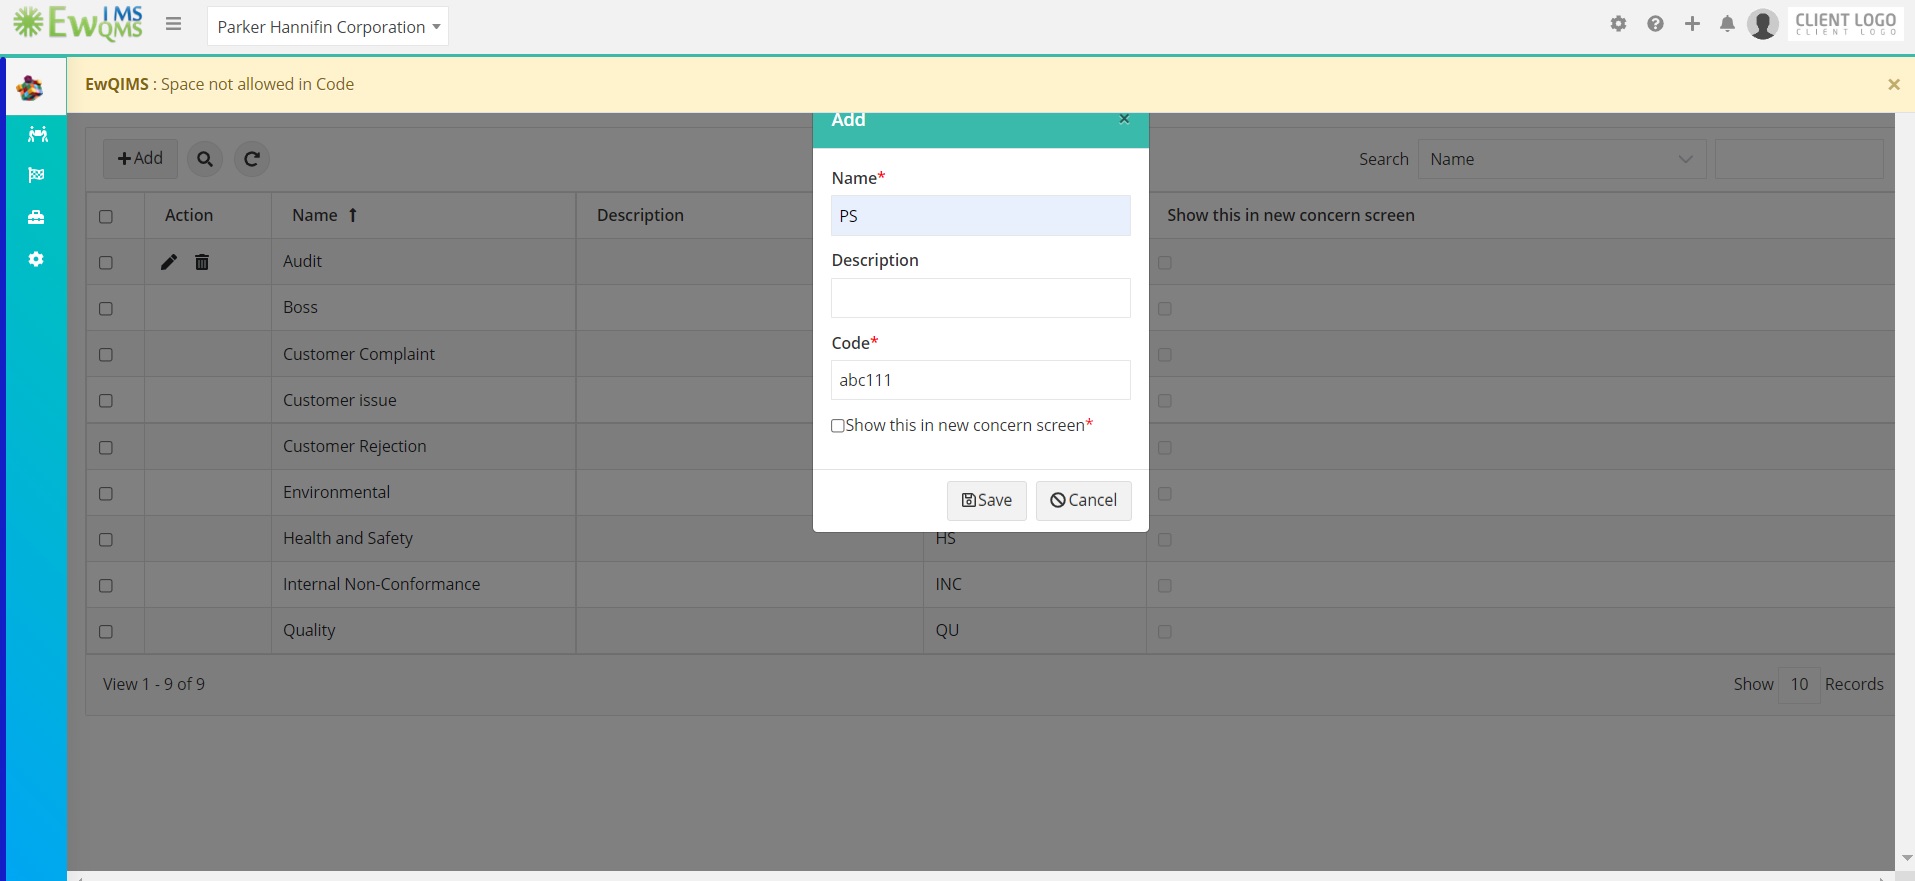The width and height of the screenshot is (1915, 881).
Task: Open the user avatar menu
Action: click(x=1763, y=24)
